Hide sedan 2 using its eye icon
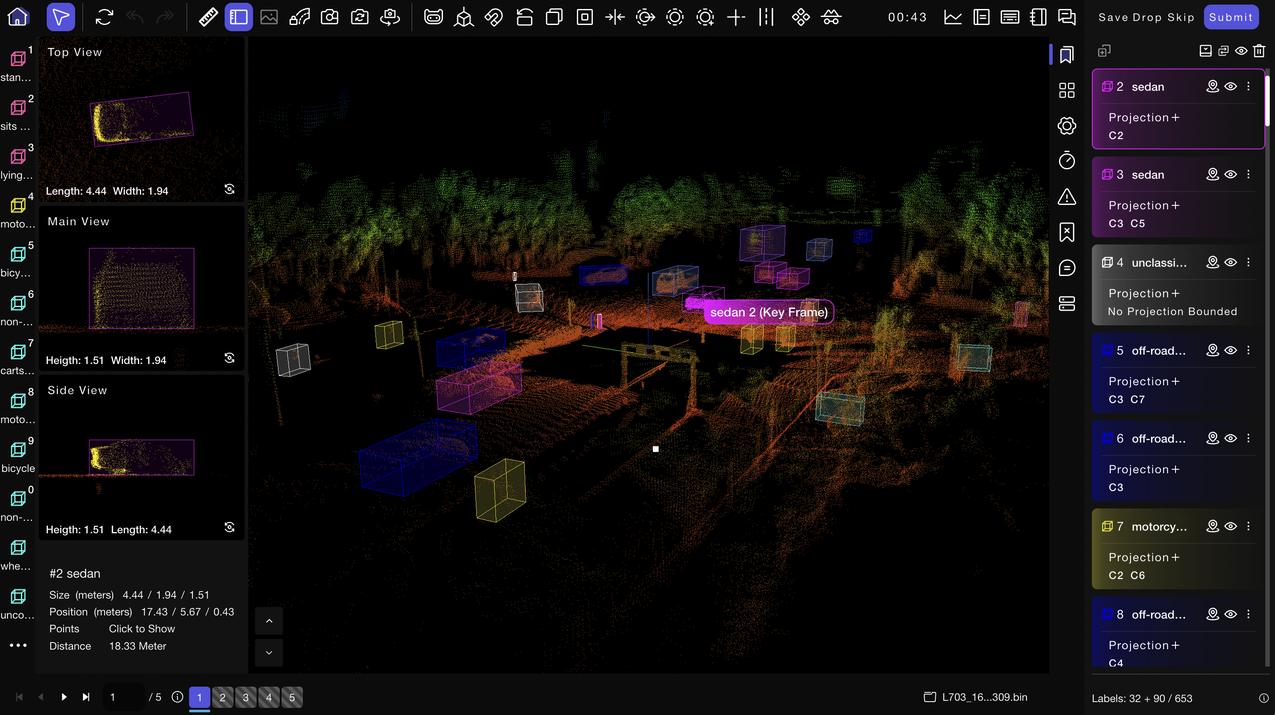 pyautogui.click(x=1231, y=87)
